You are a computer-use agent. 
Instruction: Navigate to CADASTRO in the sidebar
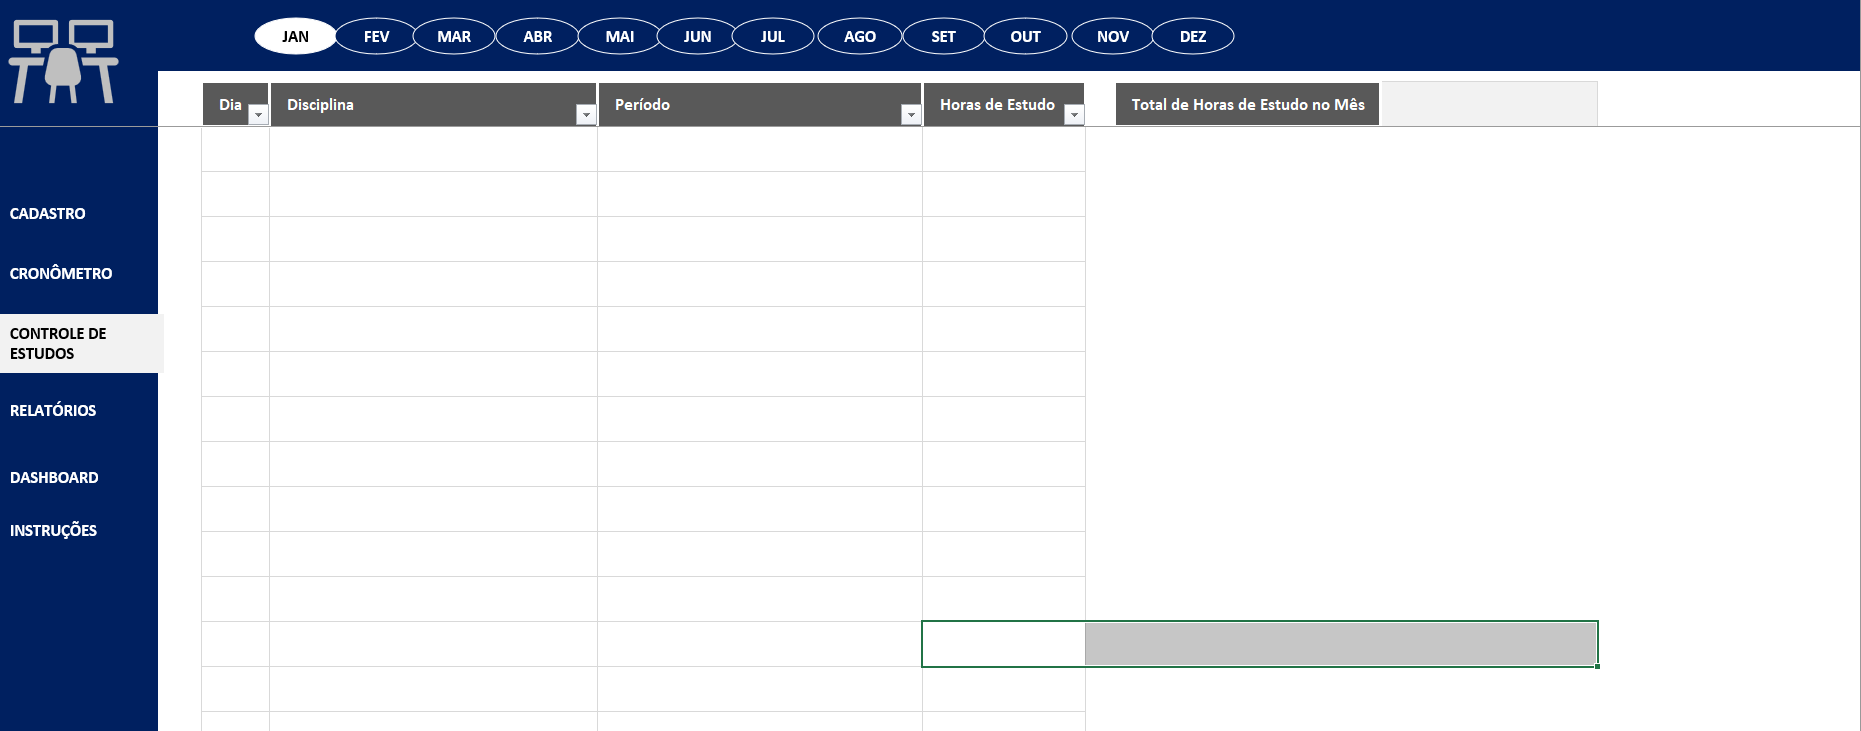48,213
